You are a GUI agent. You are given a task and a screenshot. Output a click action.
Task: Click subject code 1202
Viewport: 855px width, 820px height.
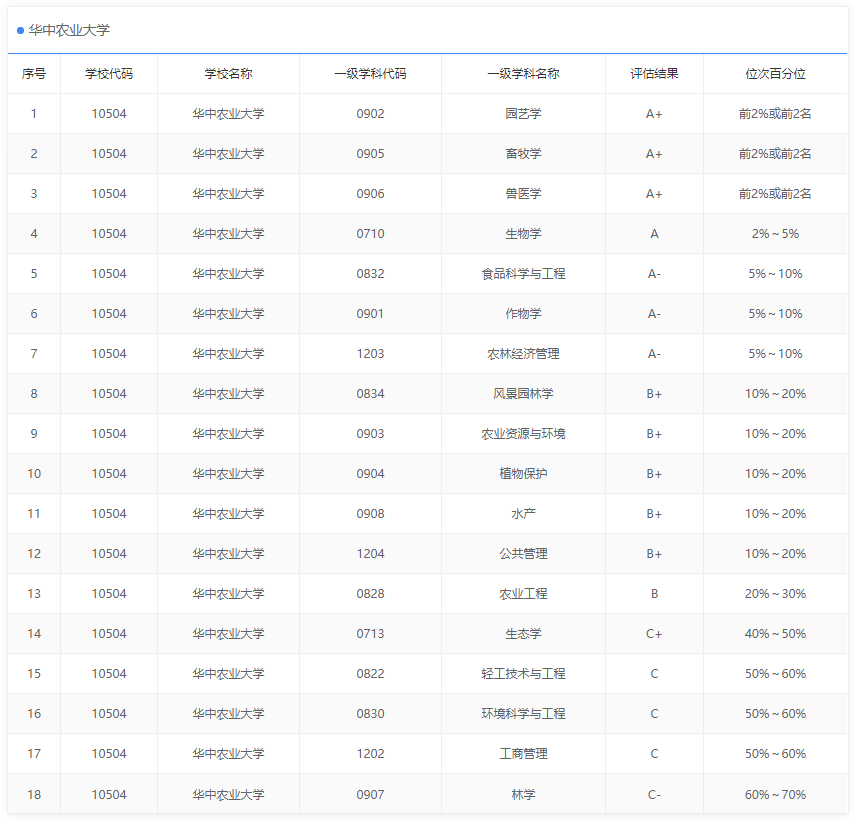click(x=370, y=753)
